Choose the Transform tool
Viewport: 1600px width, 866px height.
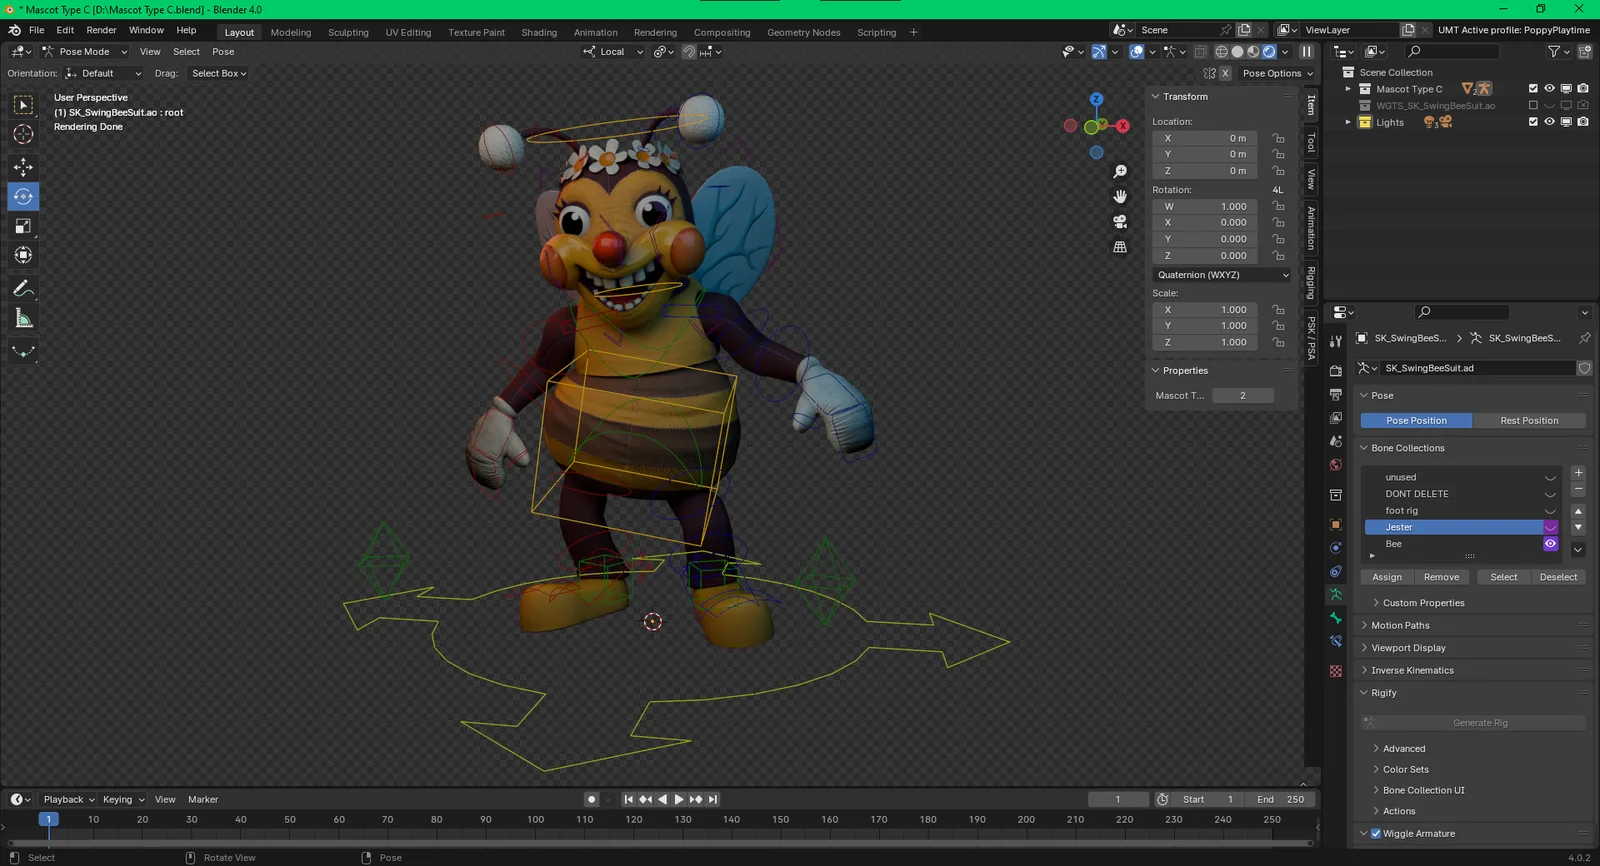pyautogui.click(x=23, y=255)
